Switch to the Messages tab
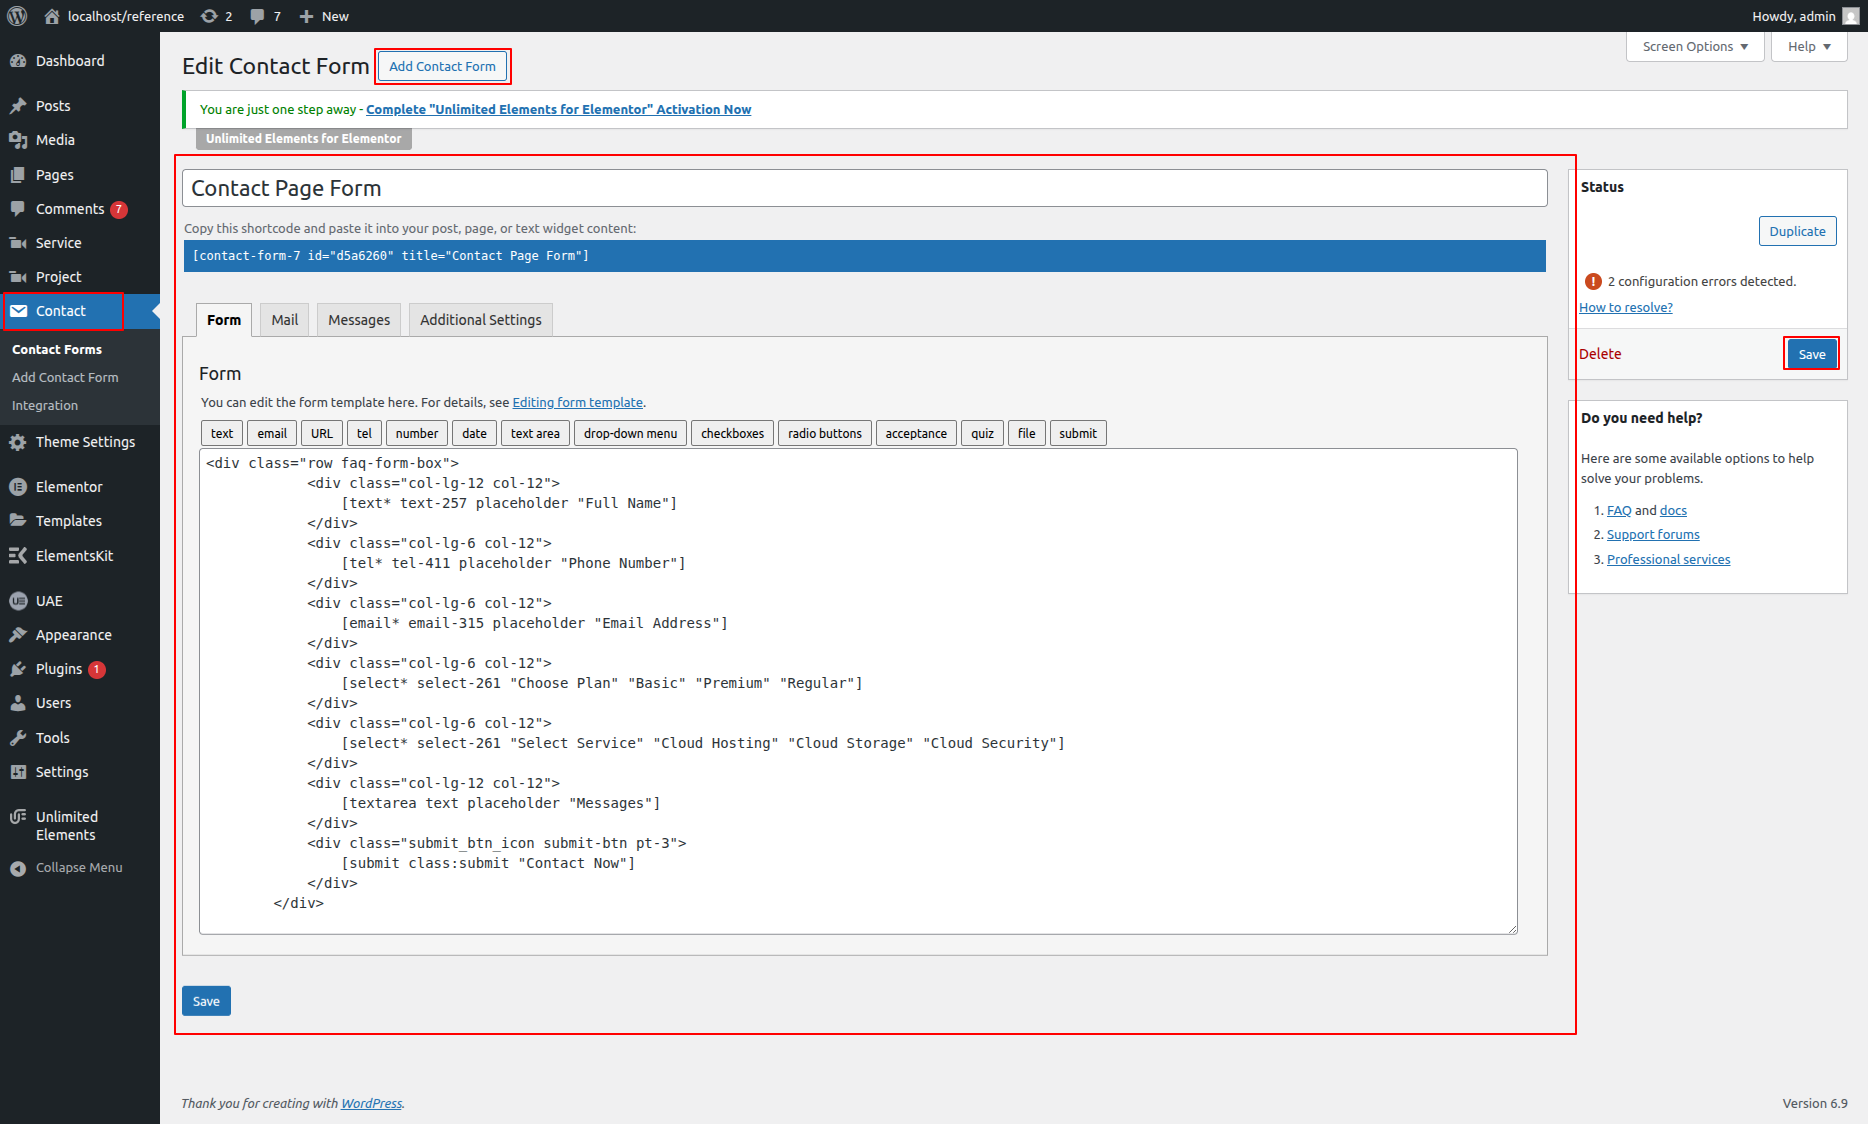This screenshot has height=1124, width=1868. click(x=359, y=320)
